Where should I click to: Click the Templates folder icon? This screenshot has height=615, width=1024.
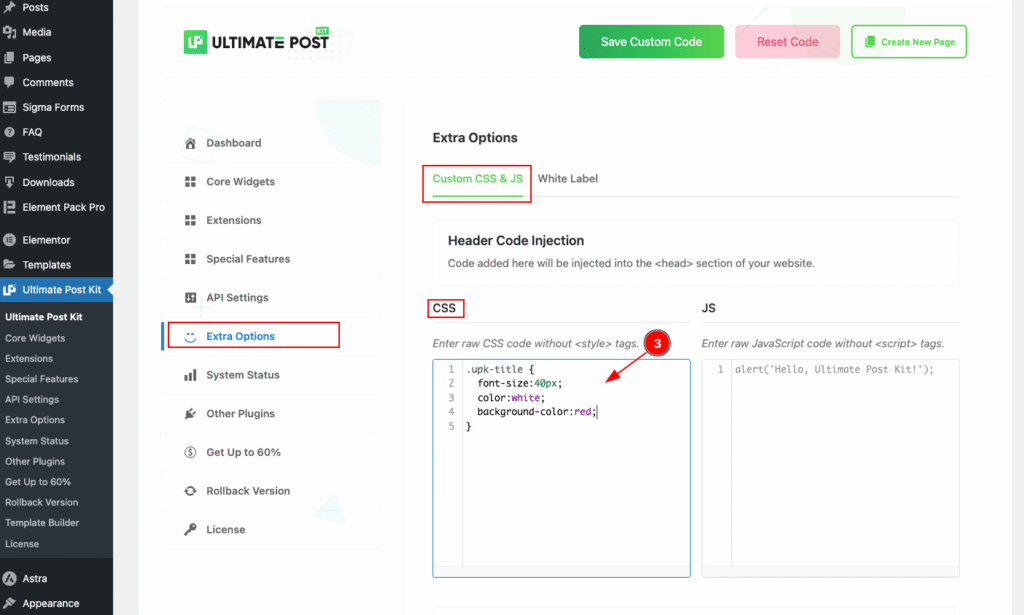click(x=10, y=264)
